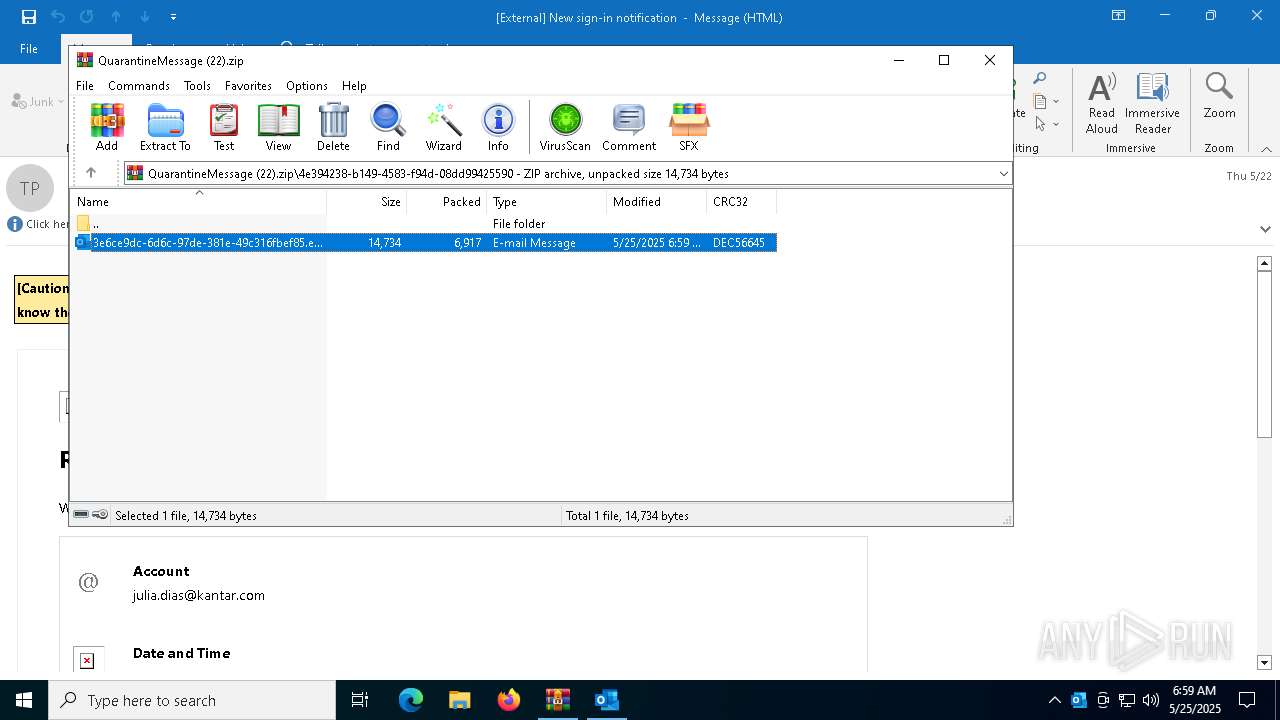The image size is (1280, 720).
Task: Open the Options menu
Action: (x=306, y=86)
